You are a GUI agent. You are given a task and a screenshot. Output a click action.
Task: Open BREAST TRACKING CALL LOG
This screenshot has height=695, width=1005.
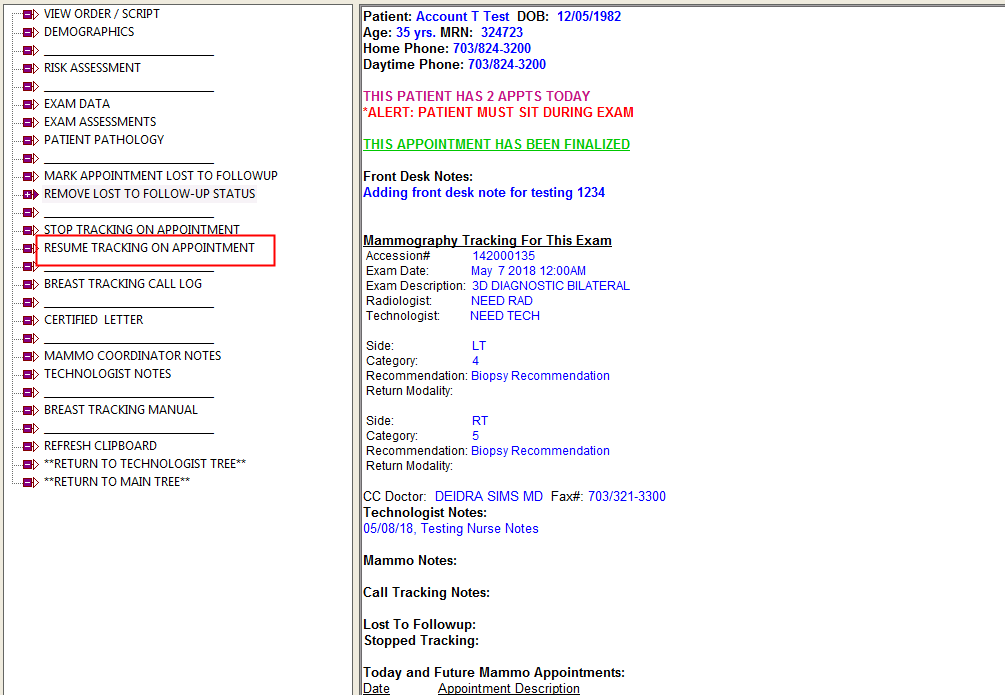[122, 284]
